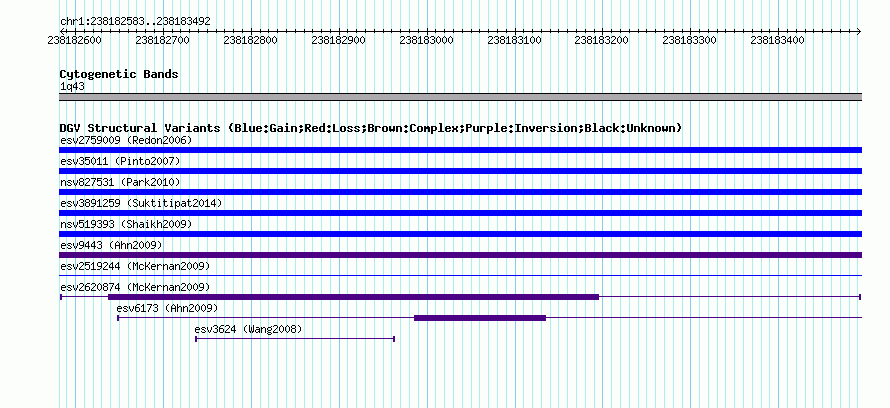
Task: Click ruler position 238182900
Action: point(338,40)
